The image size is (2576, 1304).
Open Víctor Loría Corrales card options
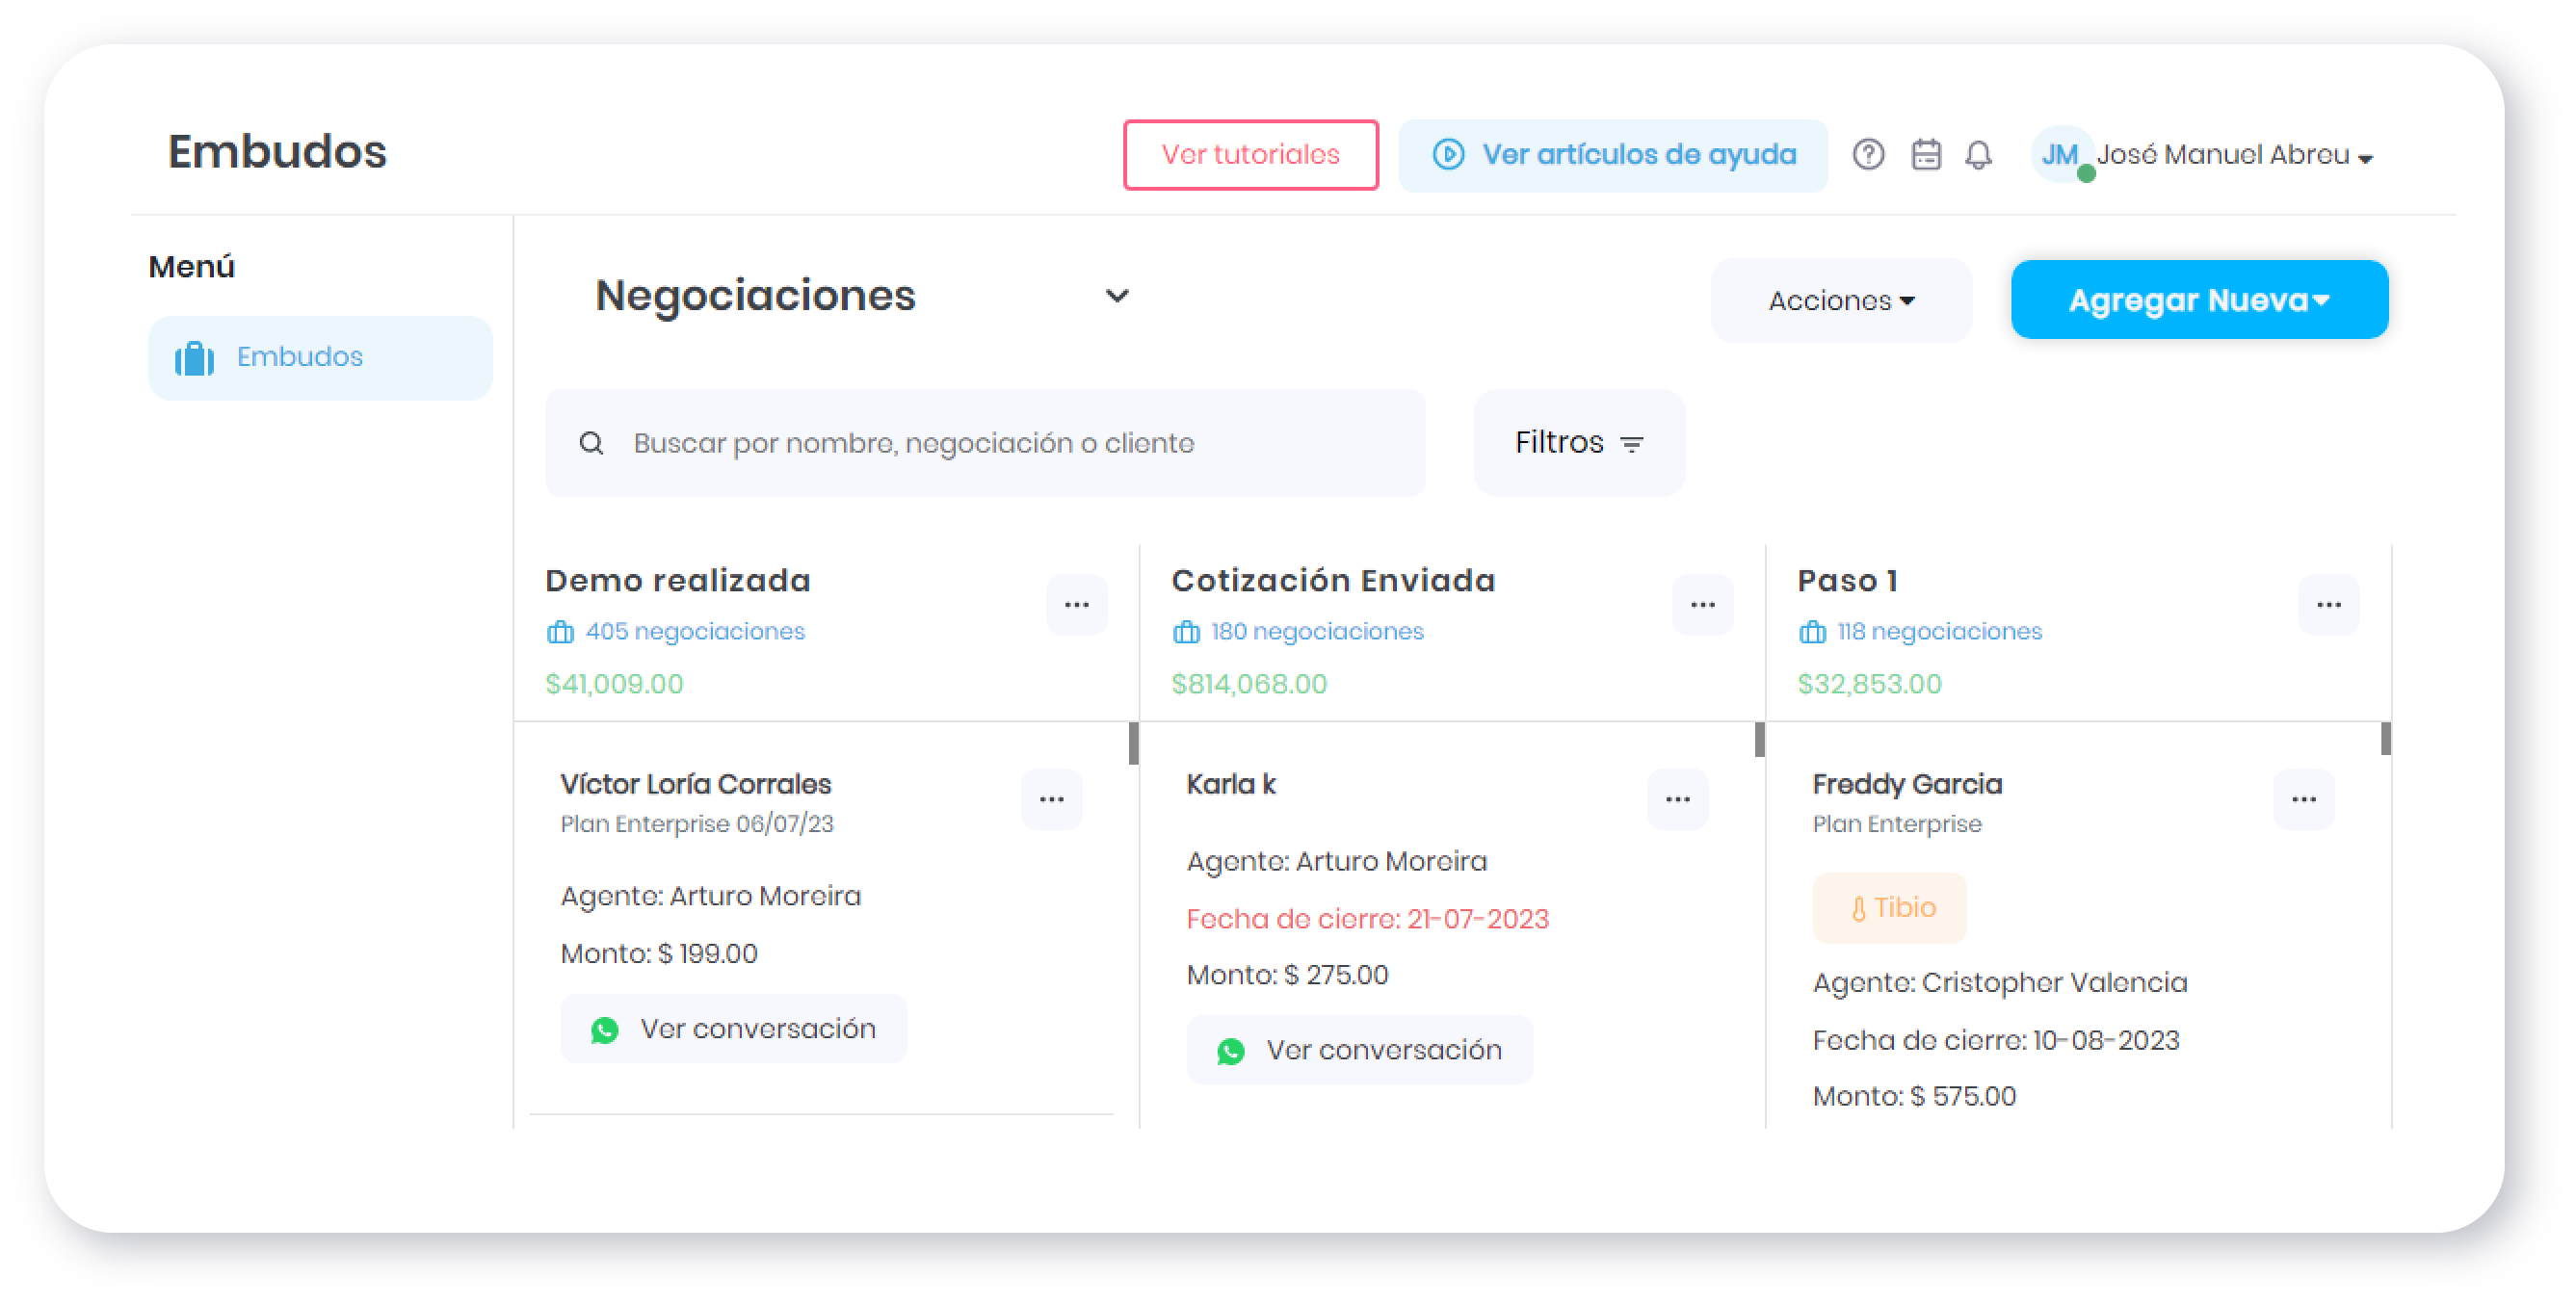(1051, 799)
